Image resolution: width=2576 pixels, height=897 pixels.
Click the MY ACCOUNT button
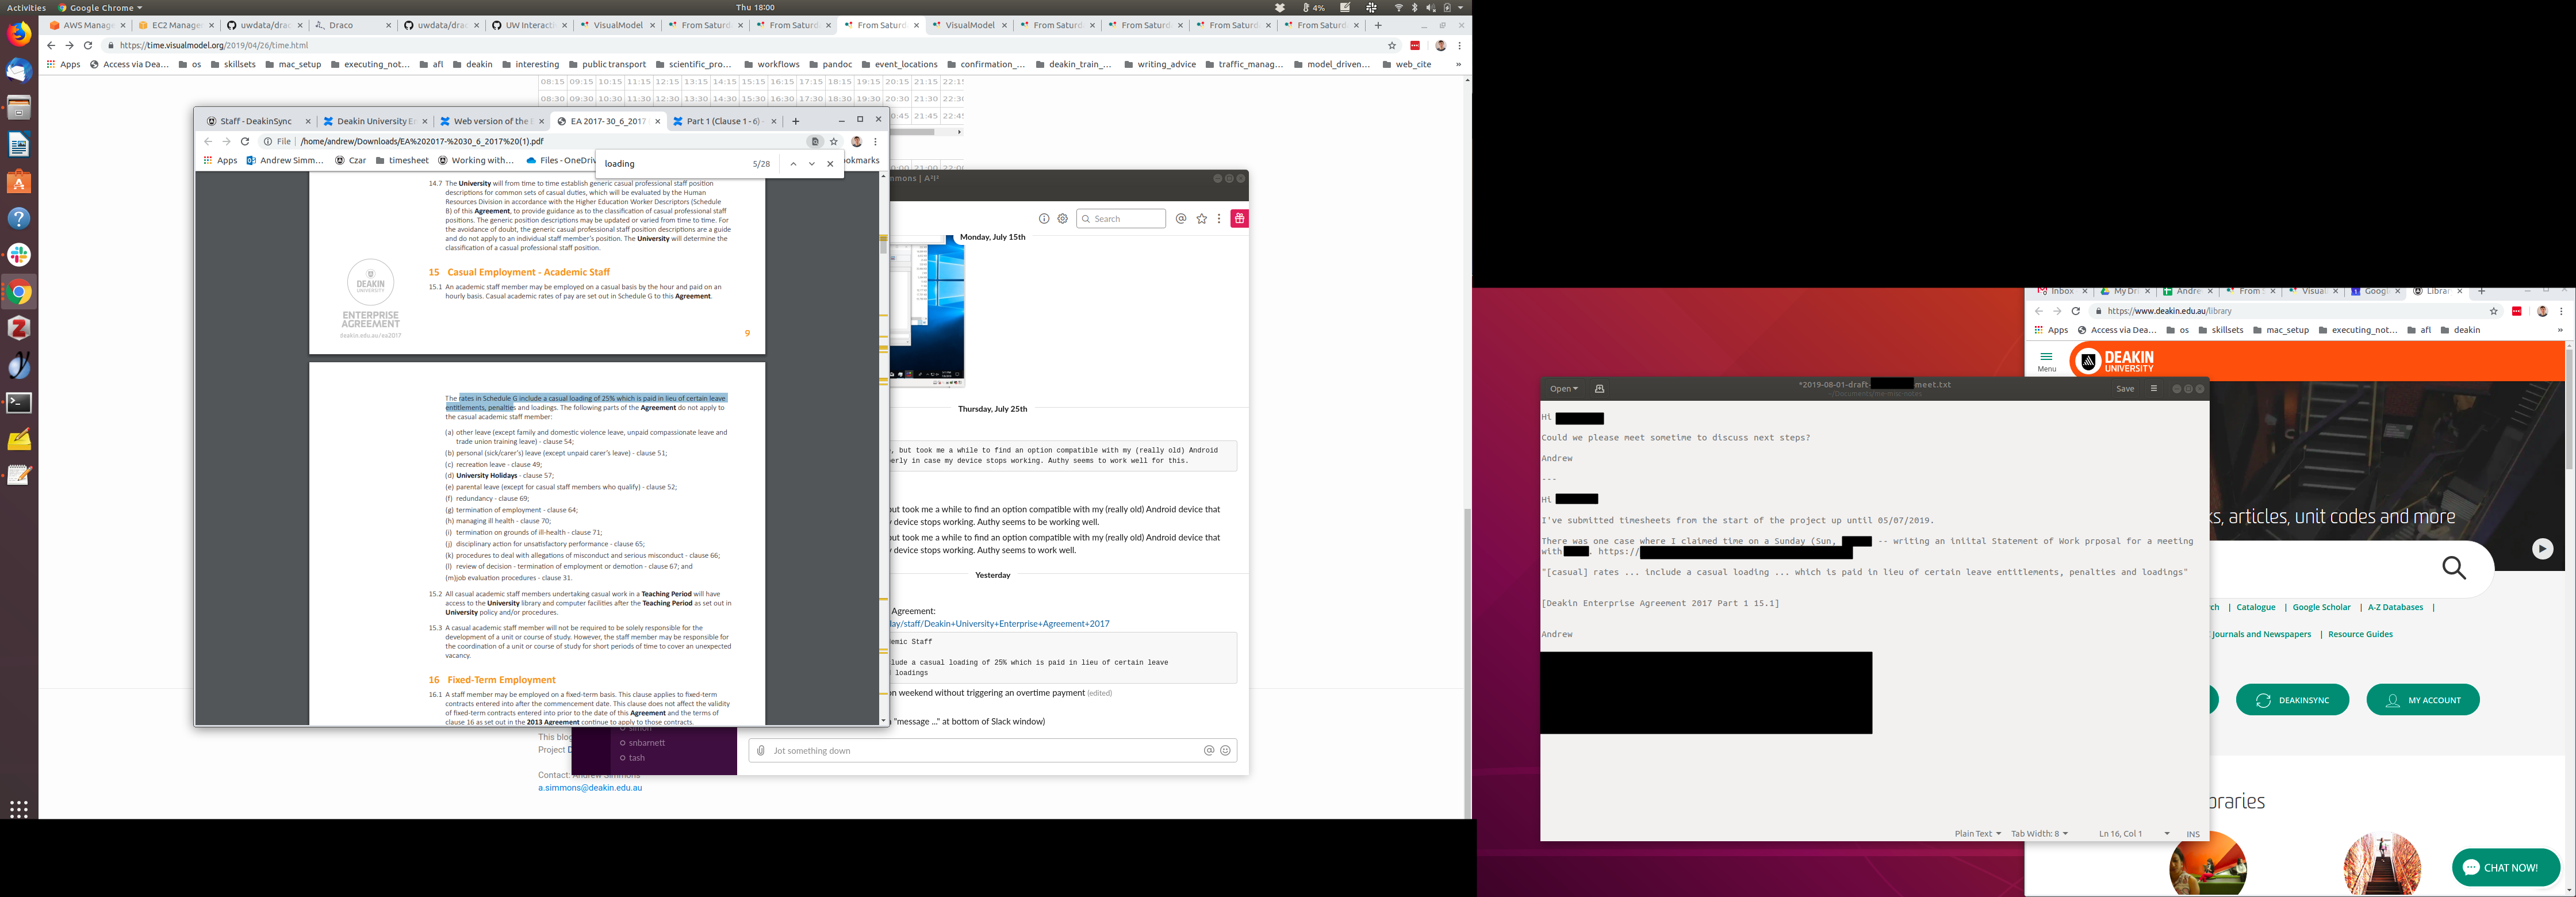(2422, 700)
